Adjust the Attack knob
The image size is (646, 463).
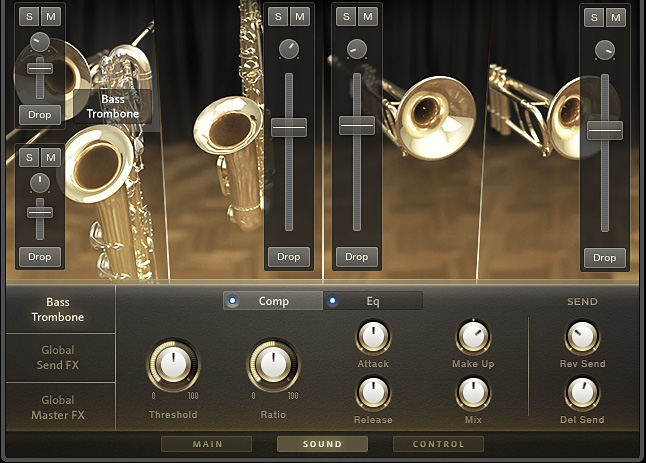tap(373, 337)
